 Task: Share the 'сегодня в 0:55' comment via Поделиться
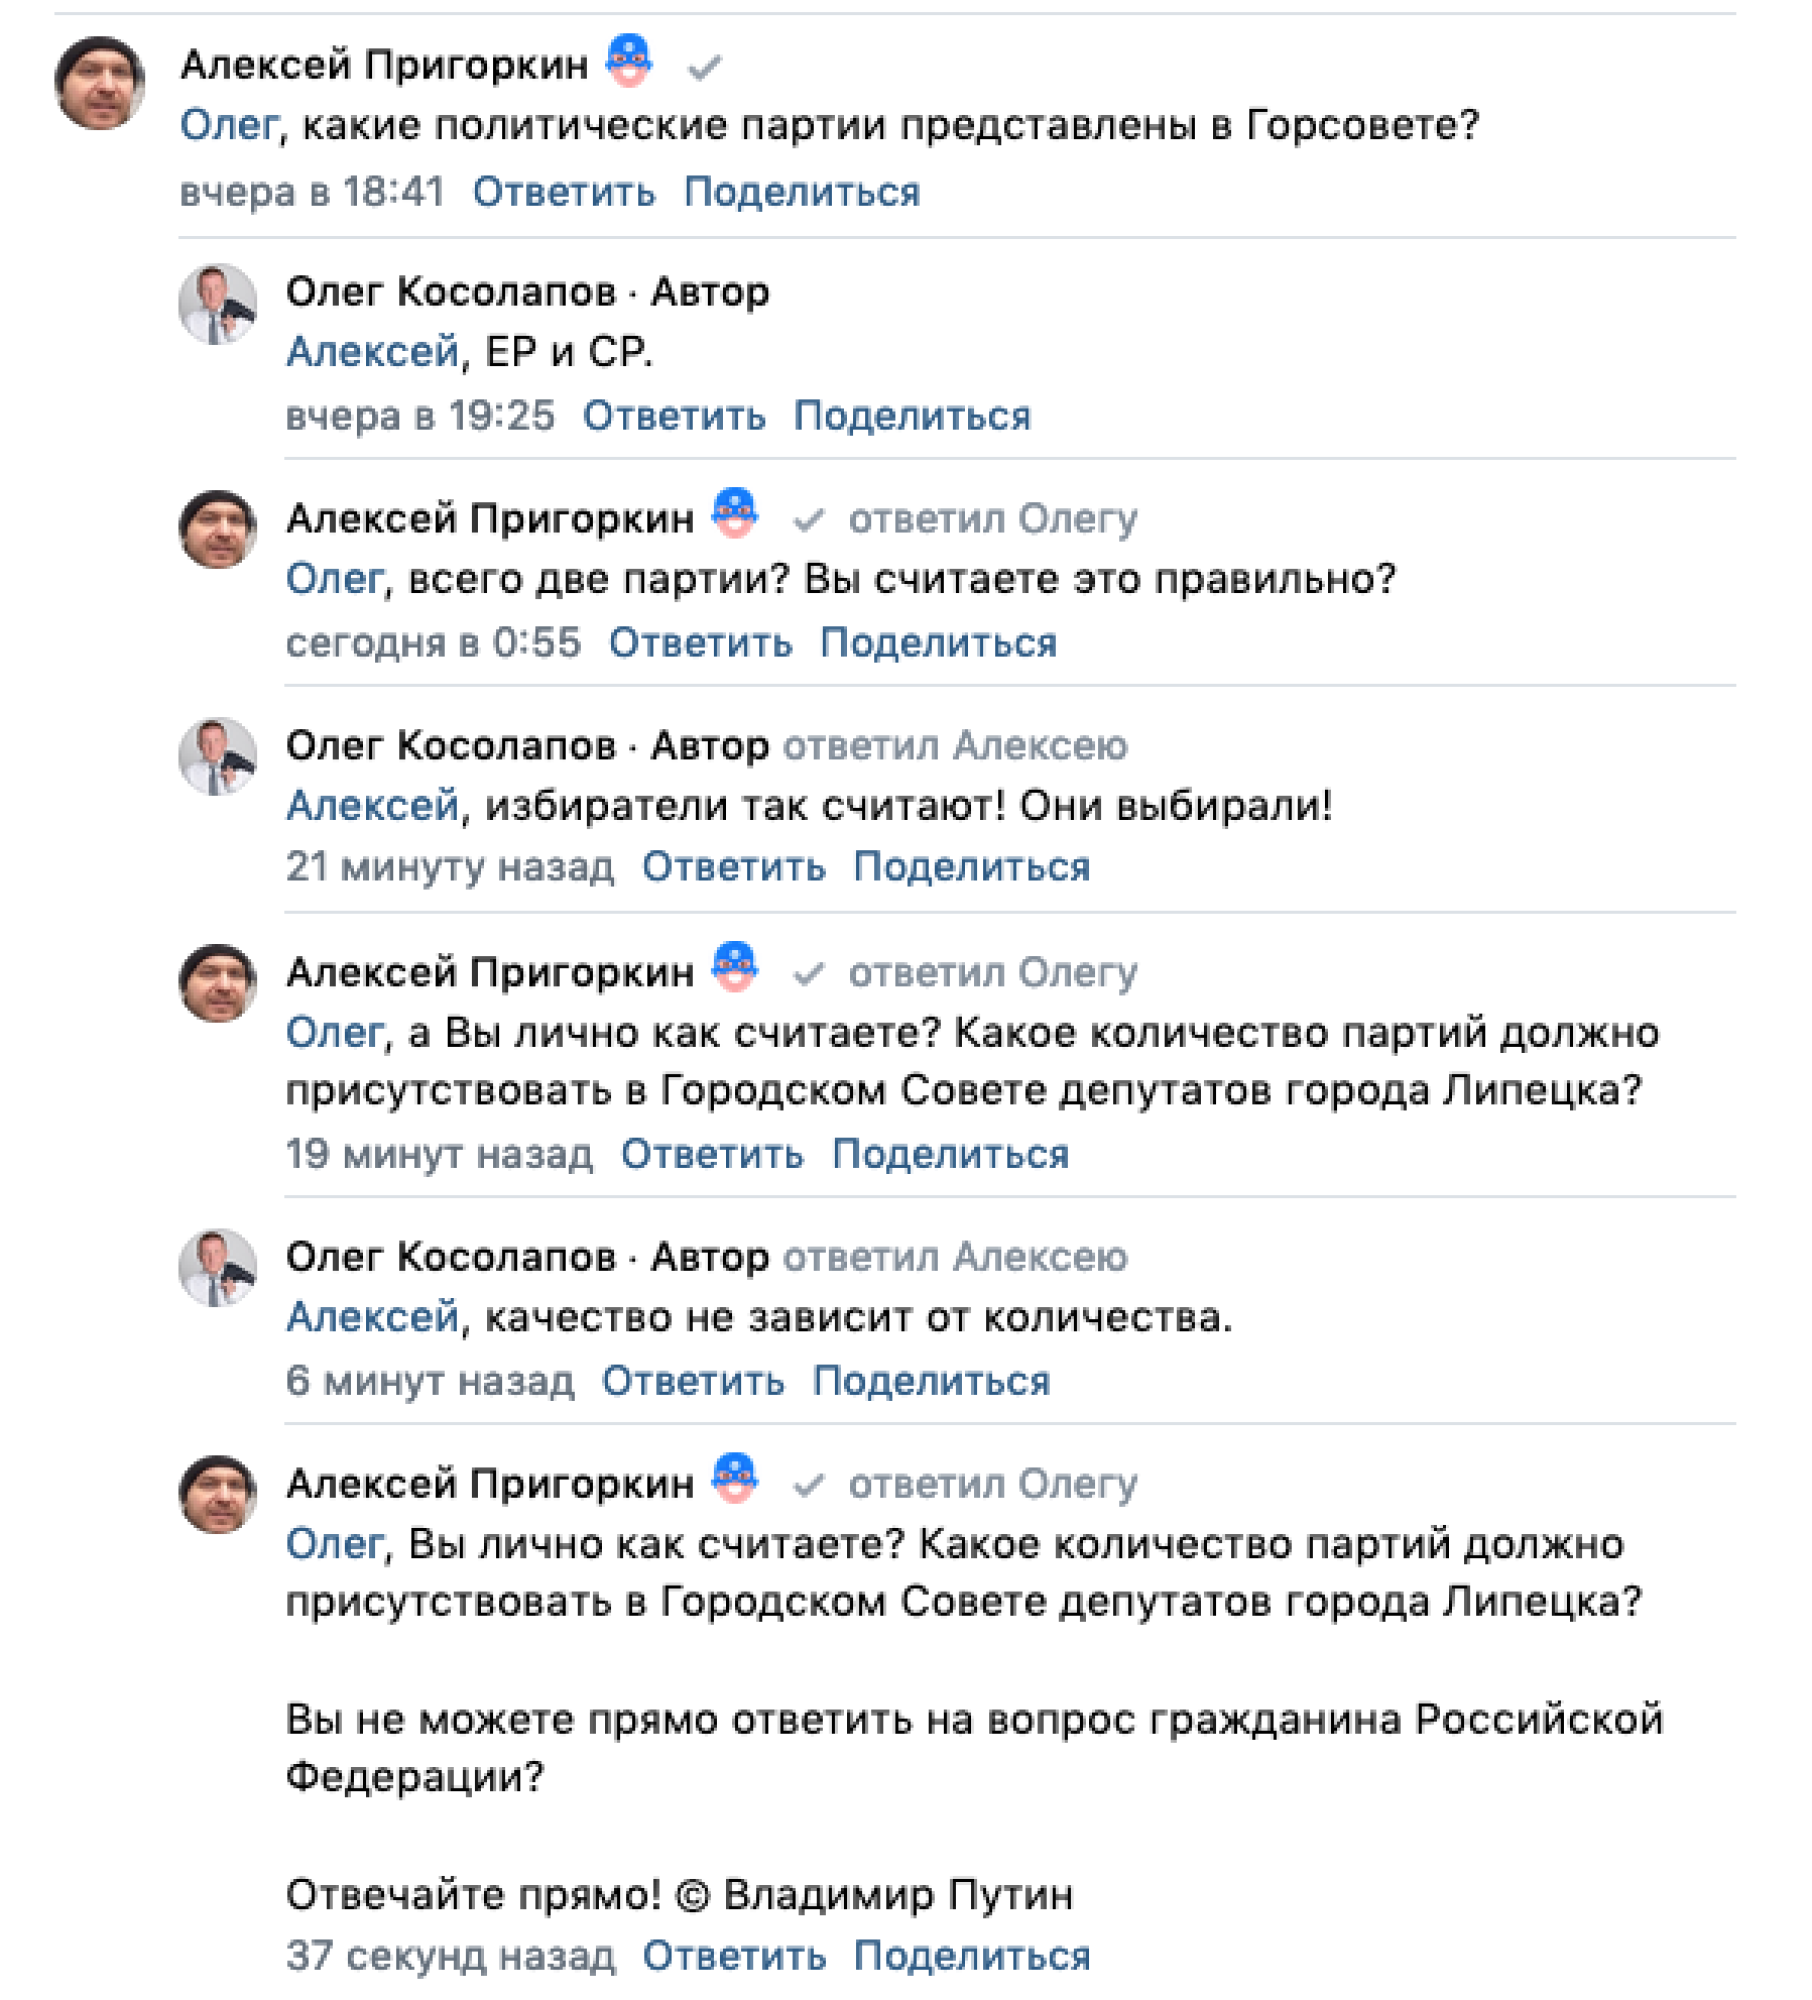(x=940, y=643)
